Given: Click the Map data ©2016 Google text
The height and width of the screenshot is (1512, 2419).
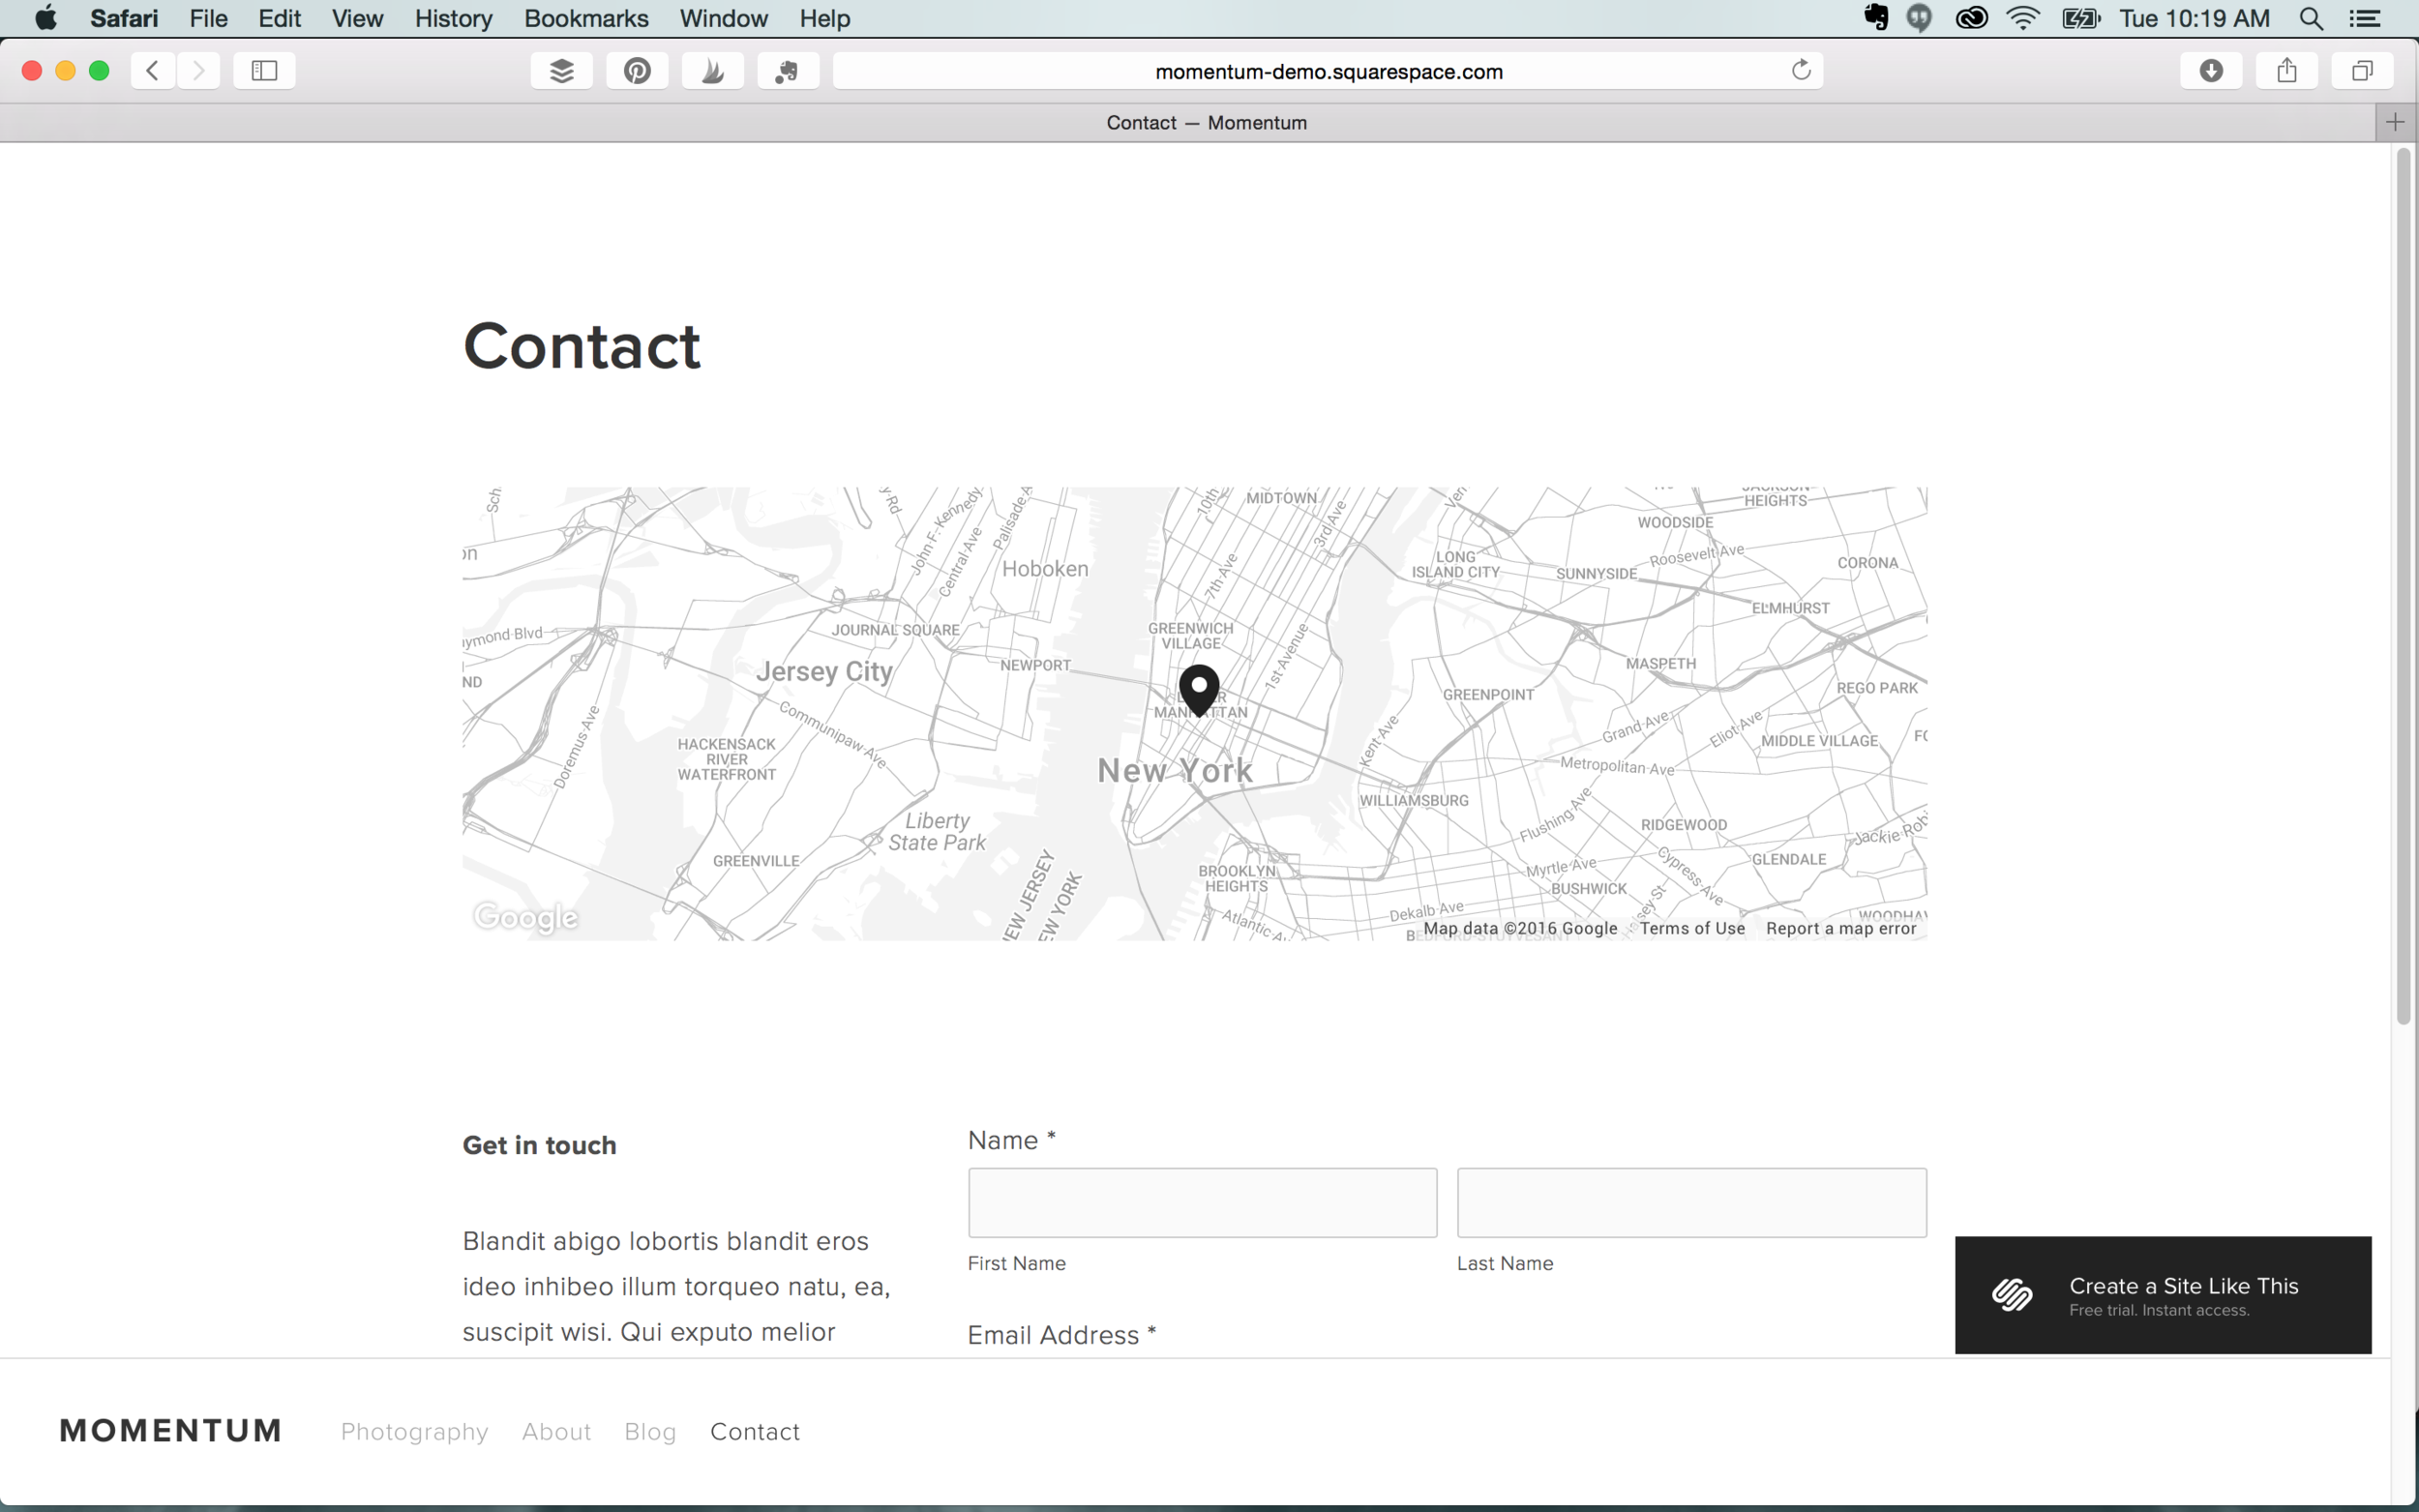Looking at the screenshot, I should click(x=1520, y=928).
